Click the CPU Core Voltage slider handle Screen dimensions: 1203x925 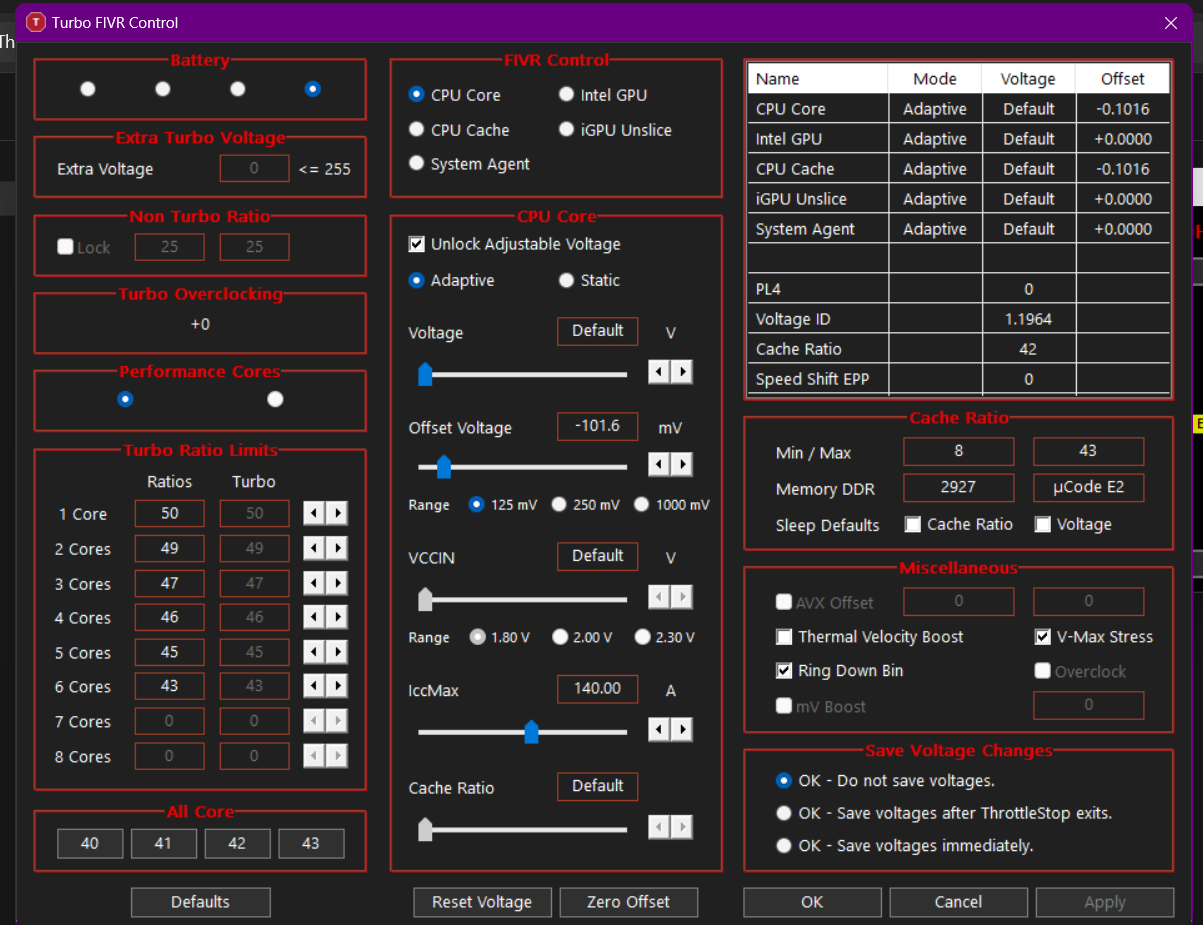425,375
